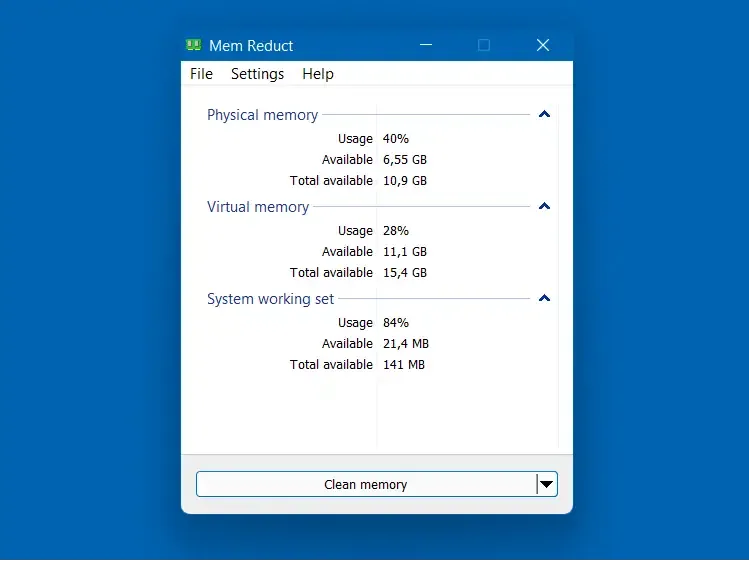
Task: Click Total available label under System working set
Action: tap(331, 365)
